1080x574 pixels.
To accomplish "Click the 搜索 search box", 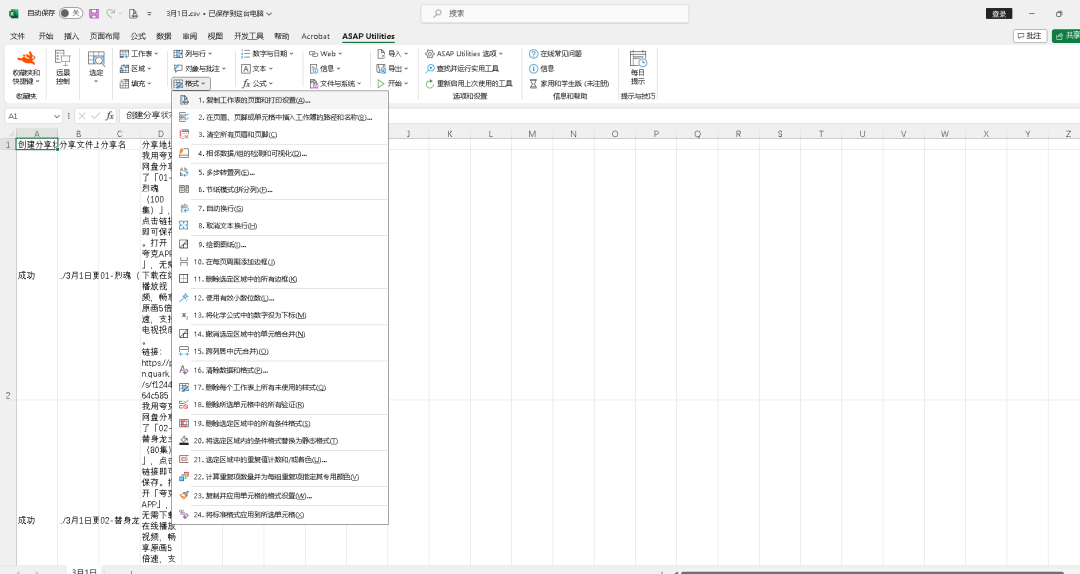I will [x=555, y=13].
